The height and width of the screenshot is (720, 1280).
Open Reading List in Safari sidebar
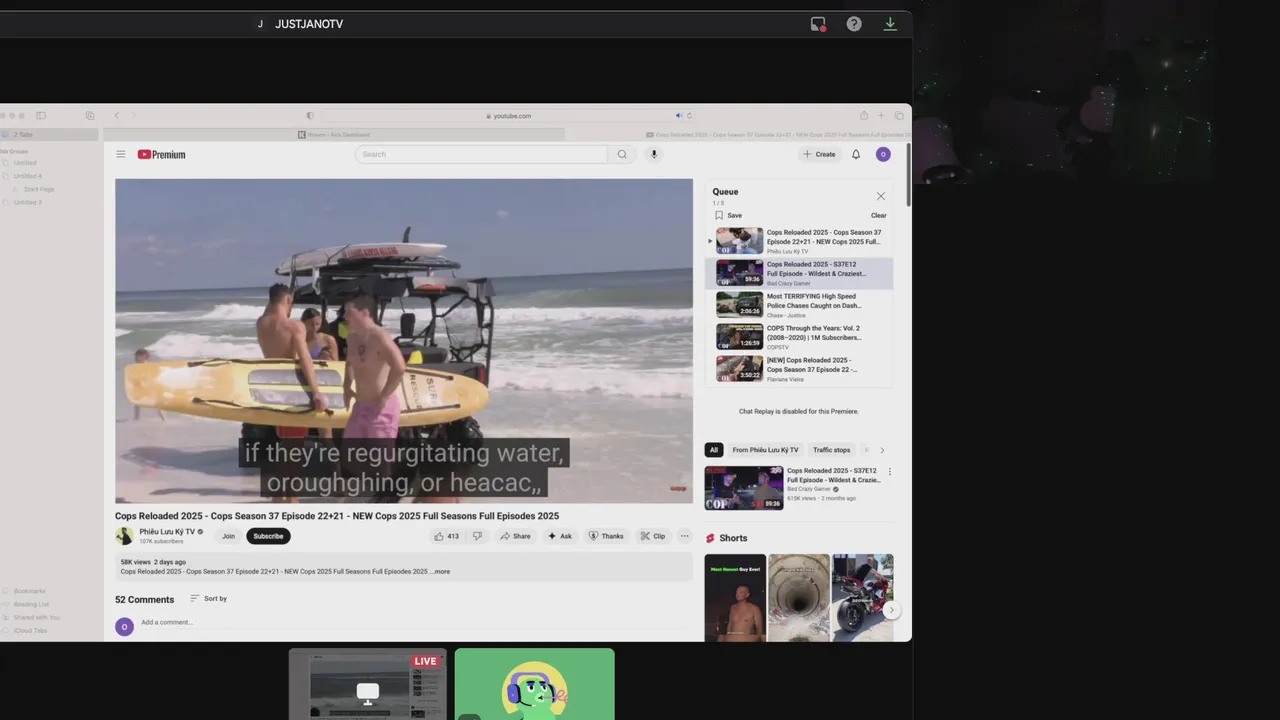pyautogui.click(x=31, y=604)
